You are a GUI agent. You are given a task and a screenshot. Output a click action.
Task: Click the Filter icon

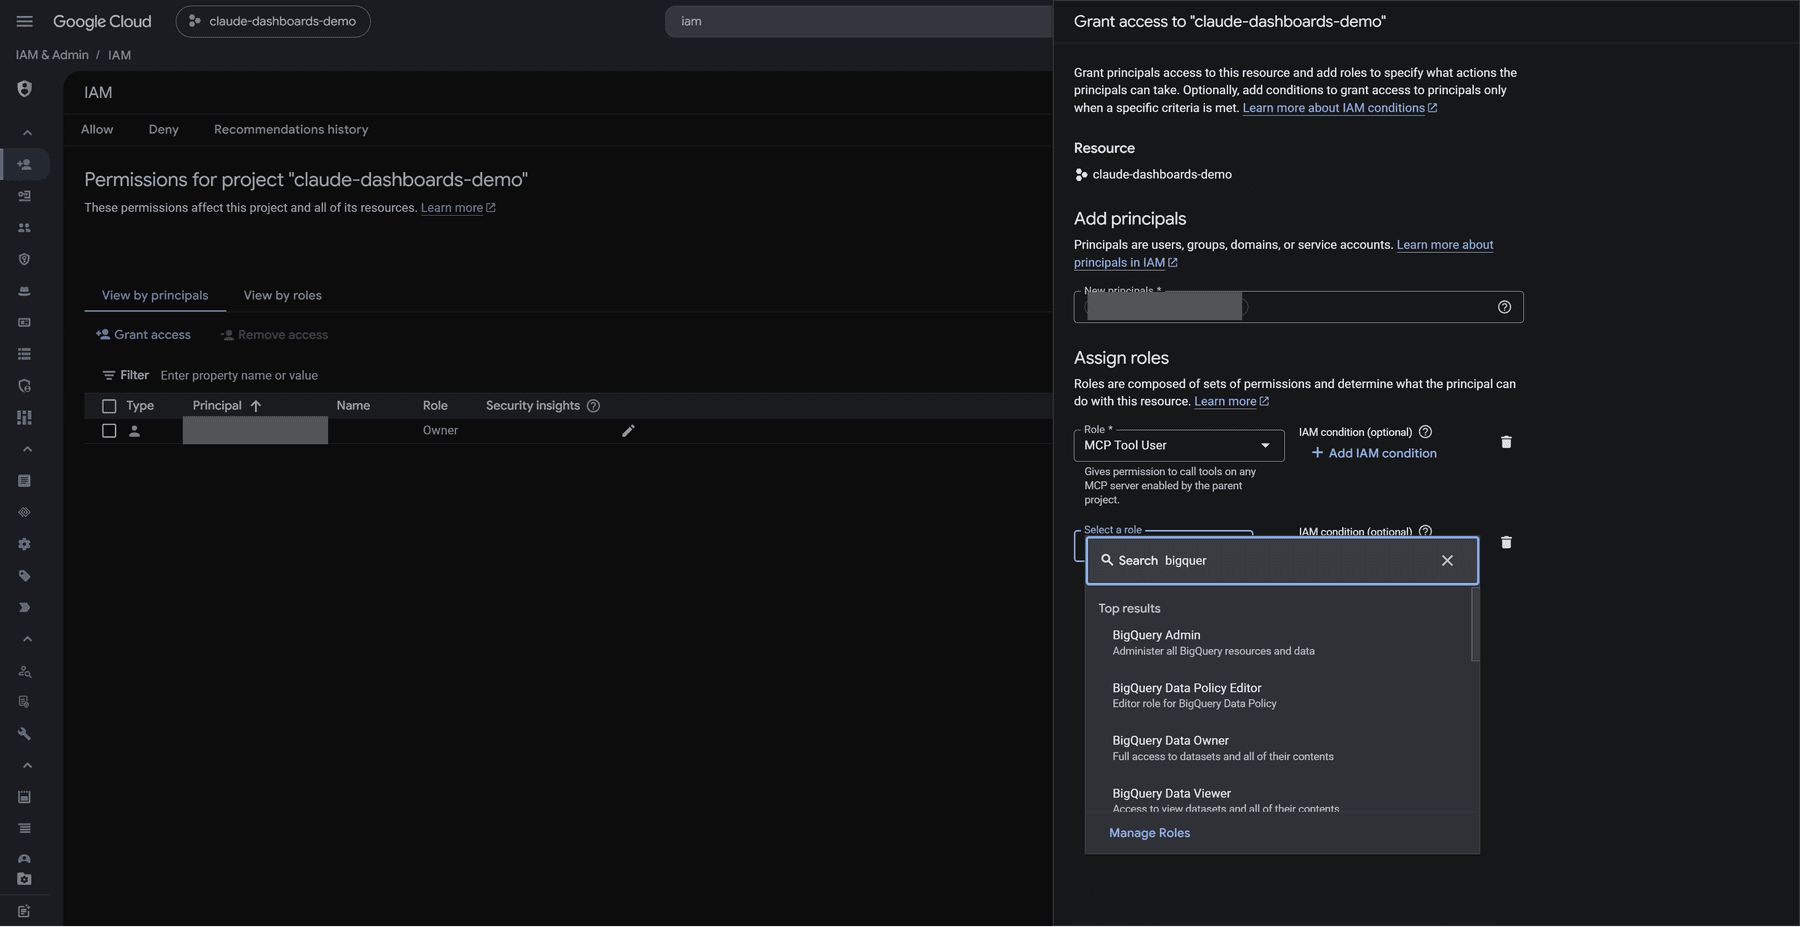click(108, 376)
